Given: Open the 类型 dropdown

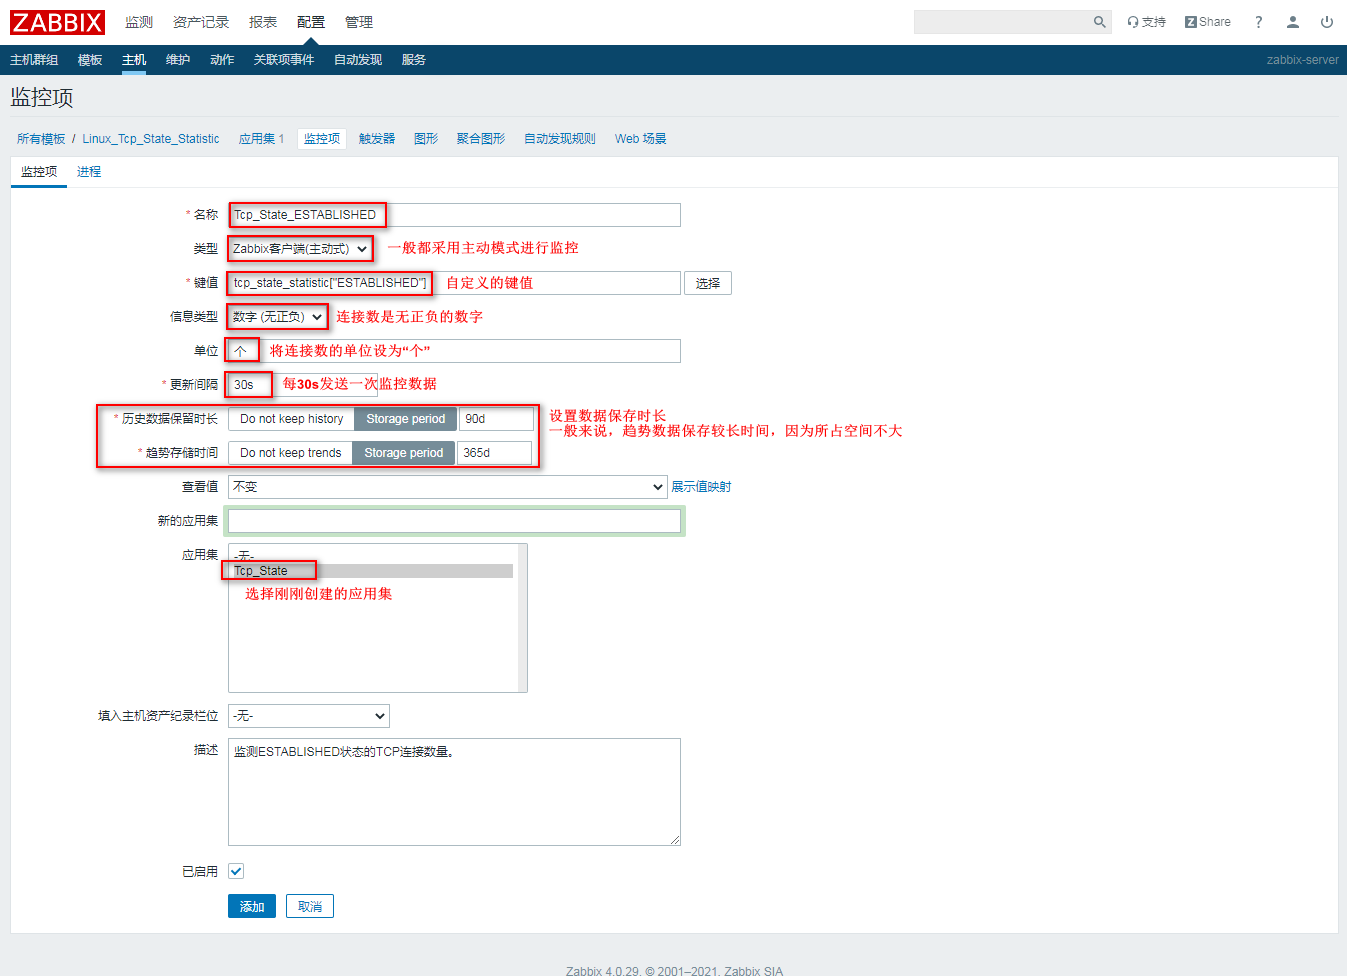Looking at the screenshot, I should pyautogui.click(x=300, y=249).
